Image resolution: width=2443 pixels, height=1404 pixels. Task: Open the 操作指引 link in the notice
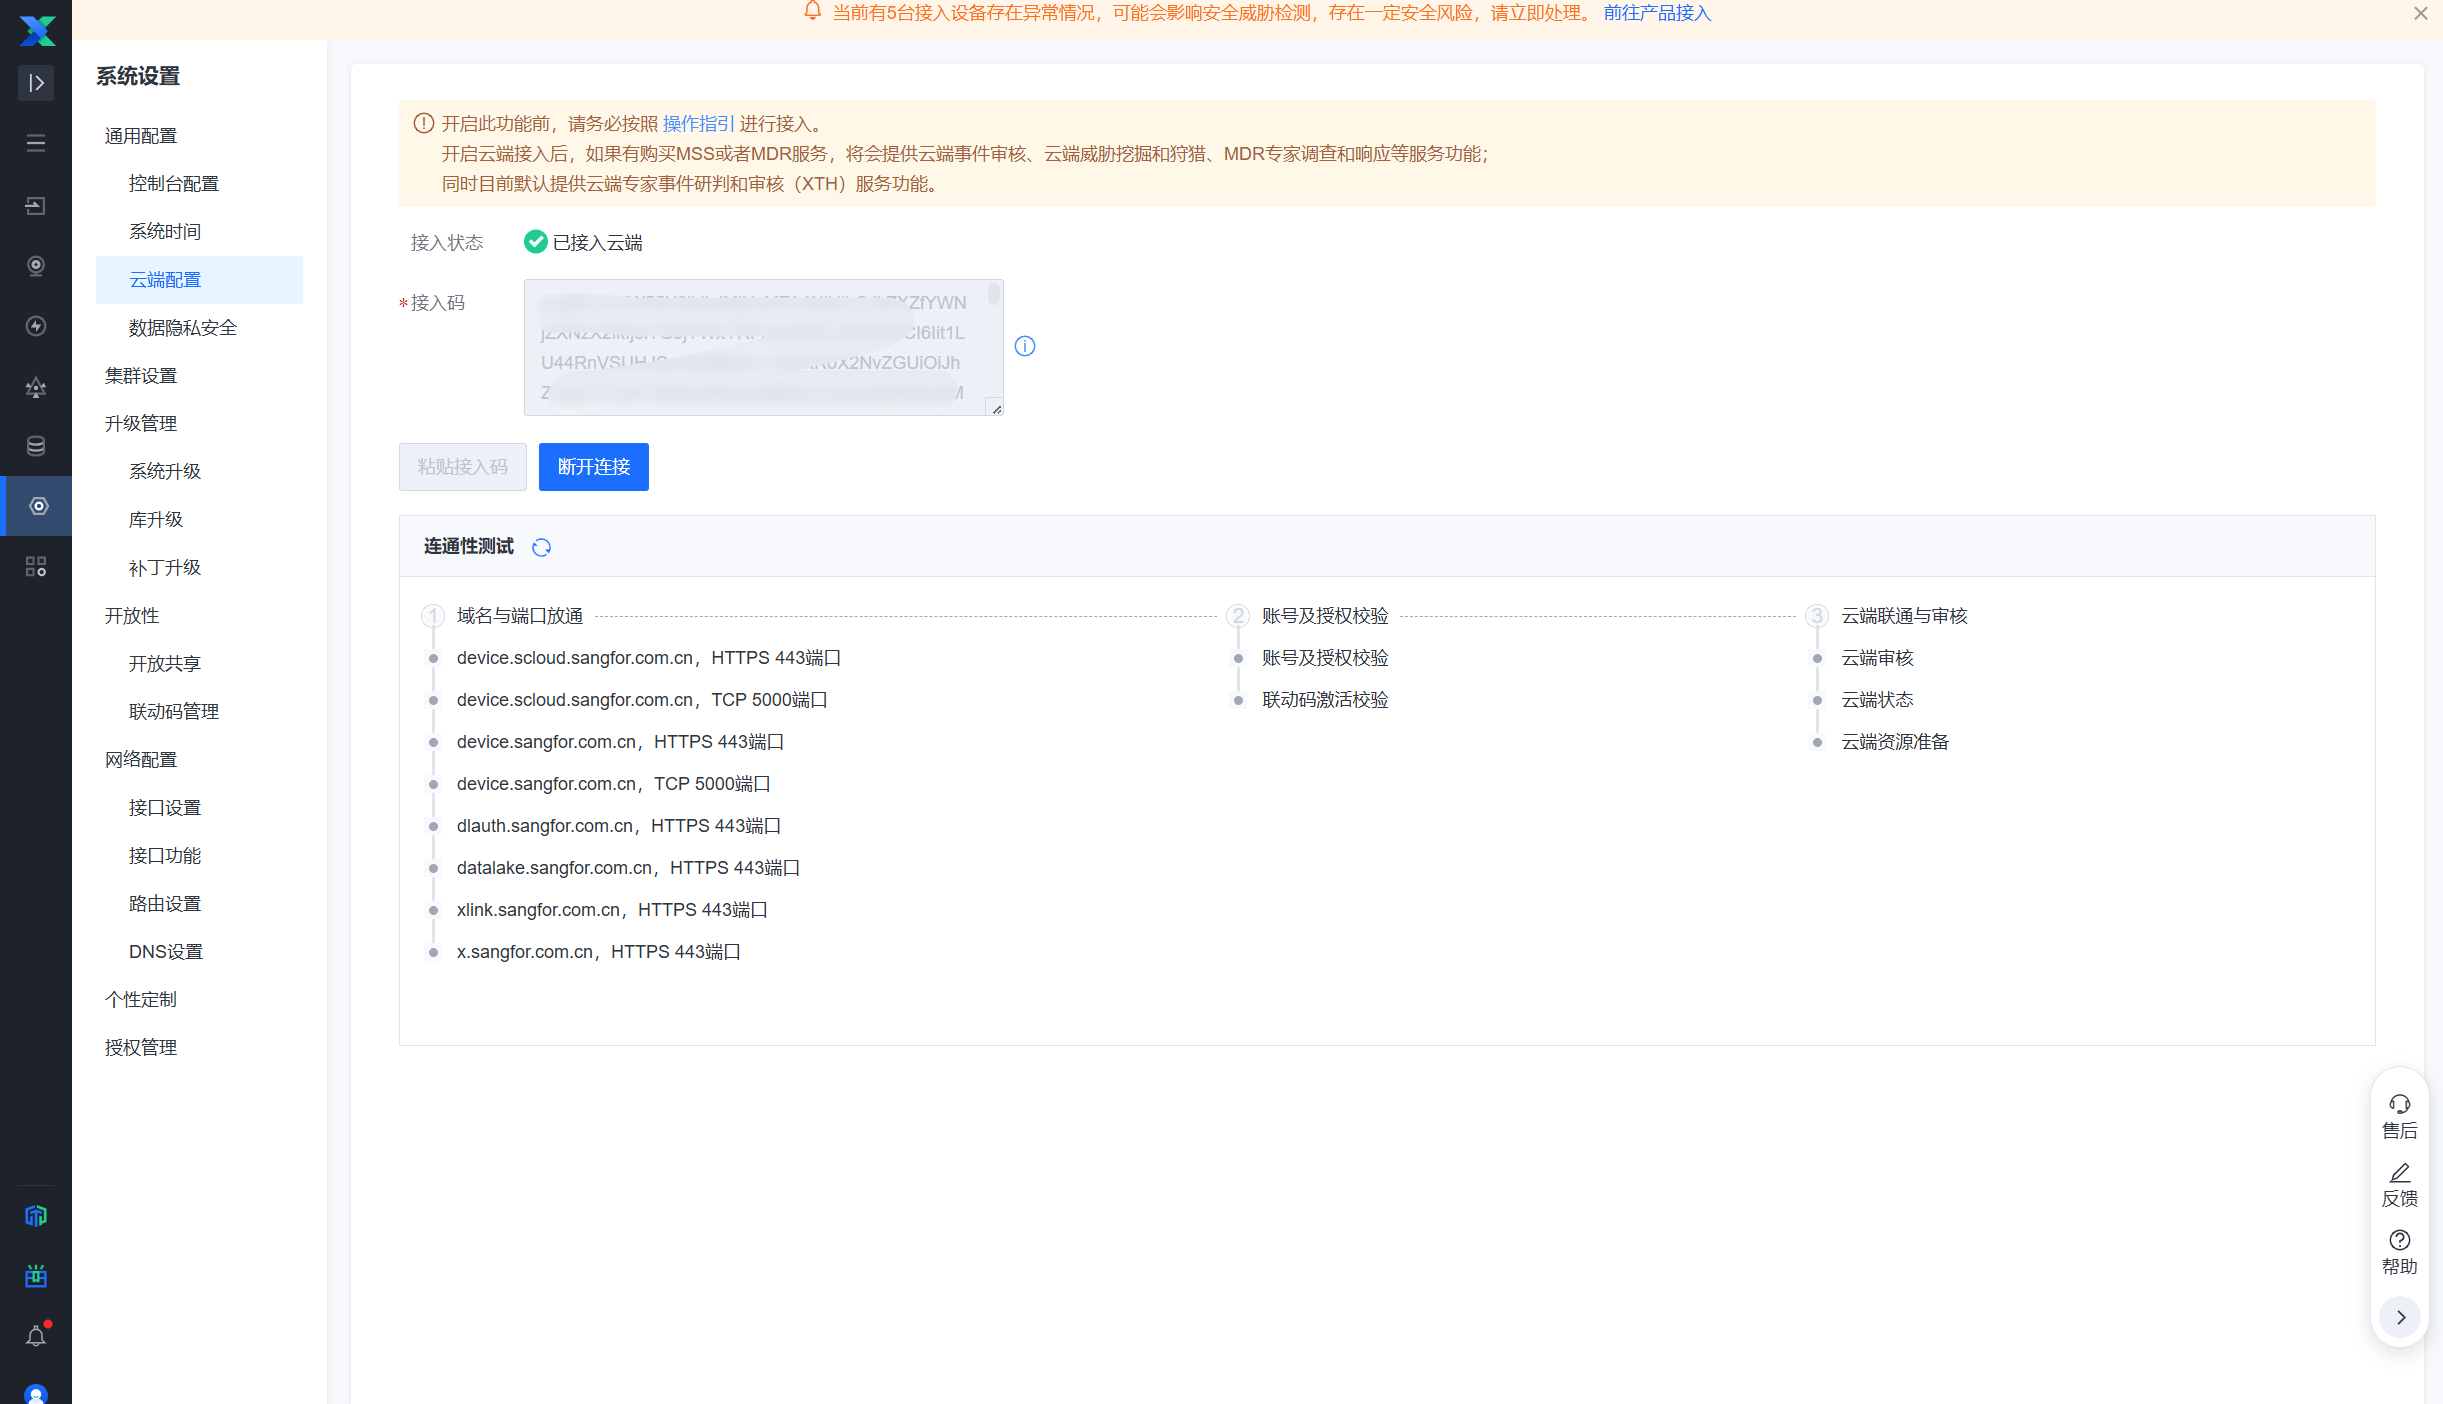pos(698,123)
